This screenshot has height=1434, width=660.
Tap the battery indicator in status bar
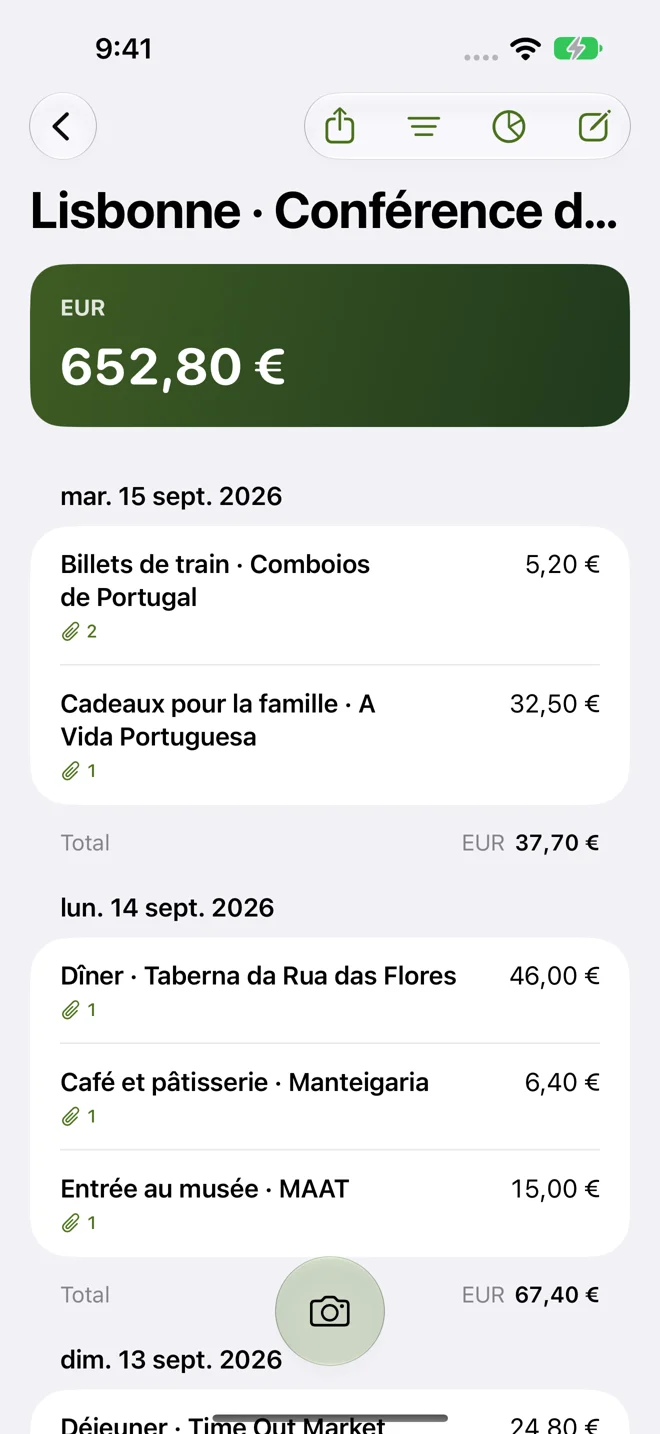click(577, 48)
